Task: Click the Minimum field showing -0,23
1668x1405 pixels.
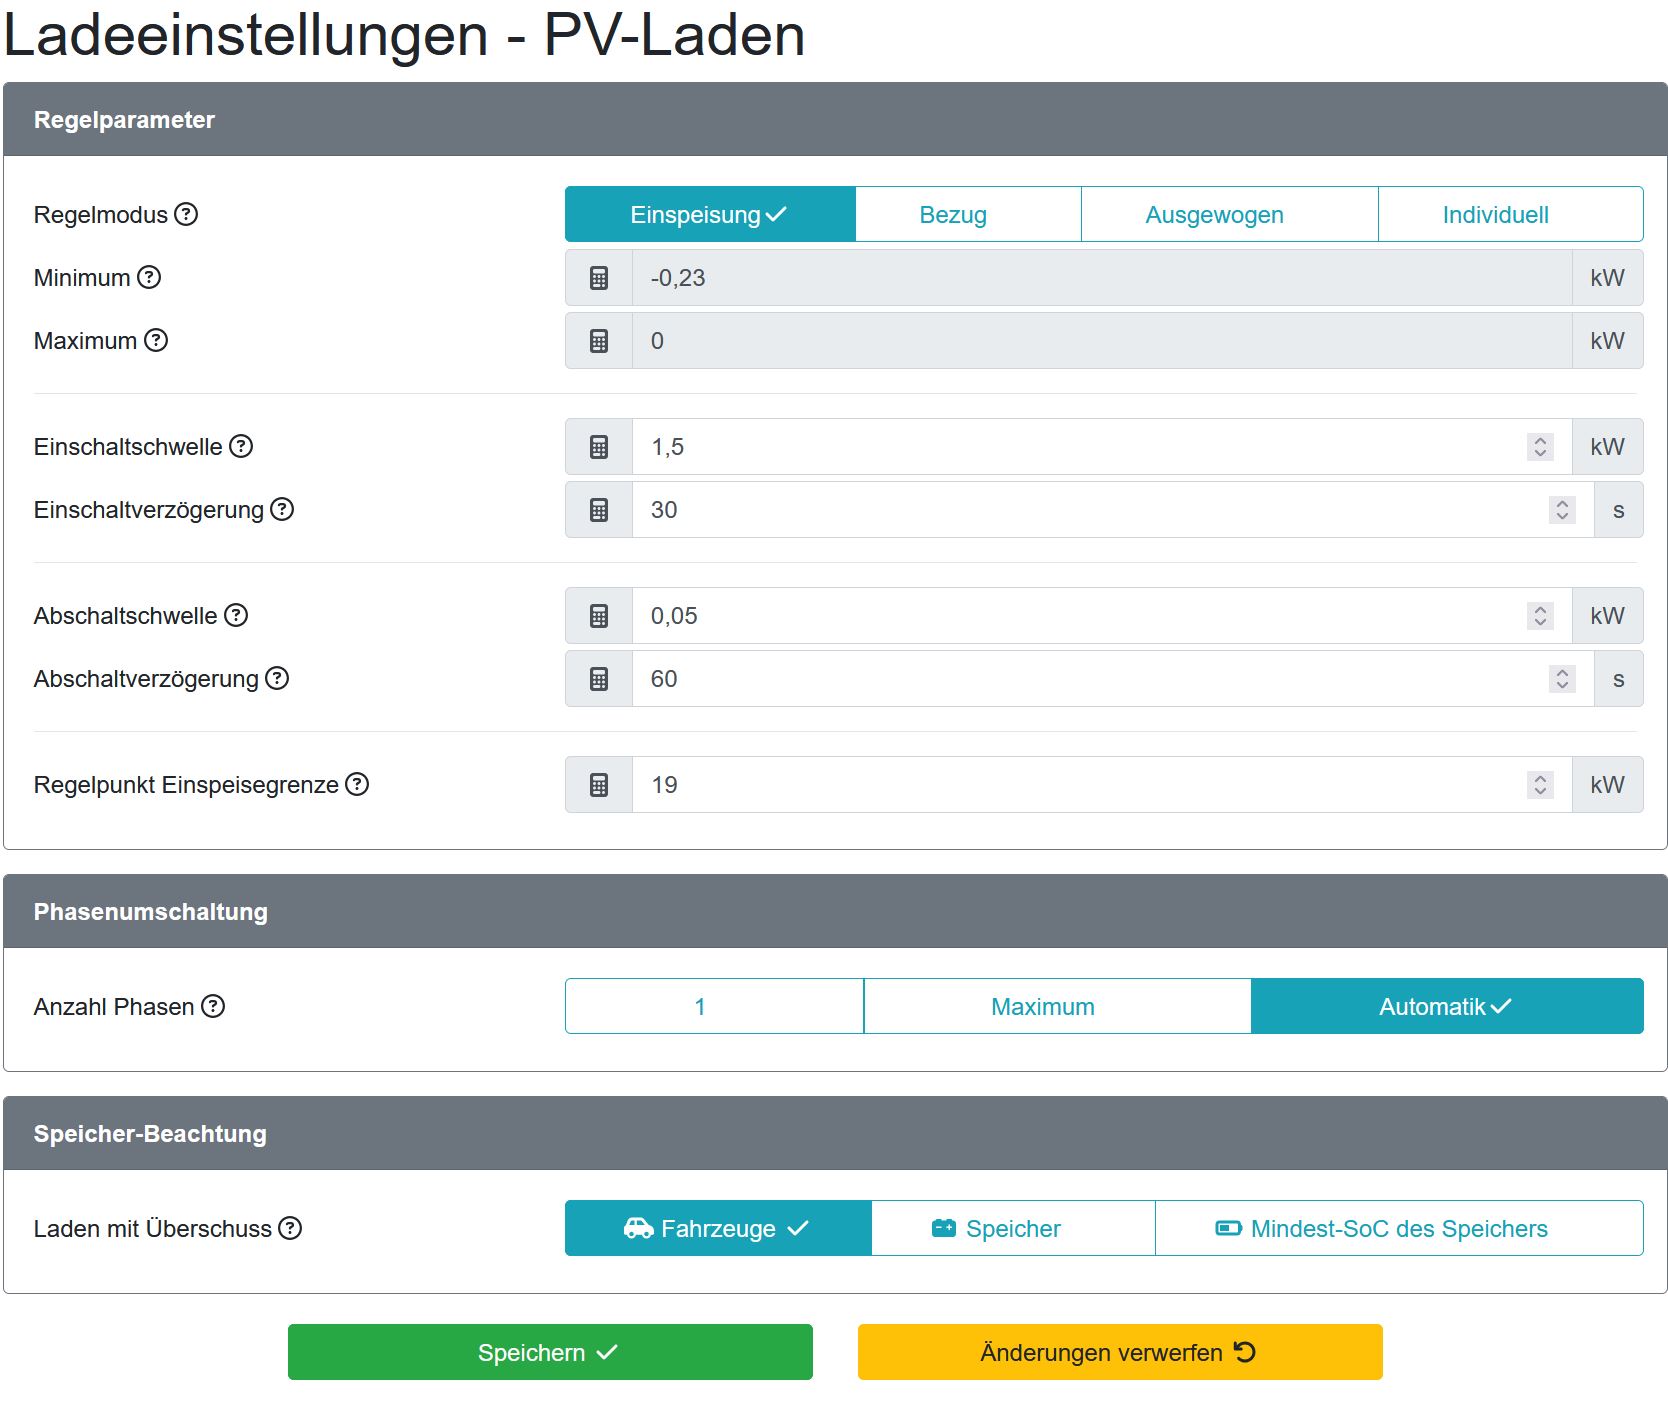Action: pos(1102,278)
